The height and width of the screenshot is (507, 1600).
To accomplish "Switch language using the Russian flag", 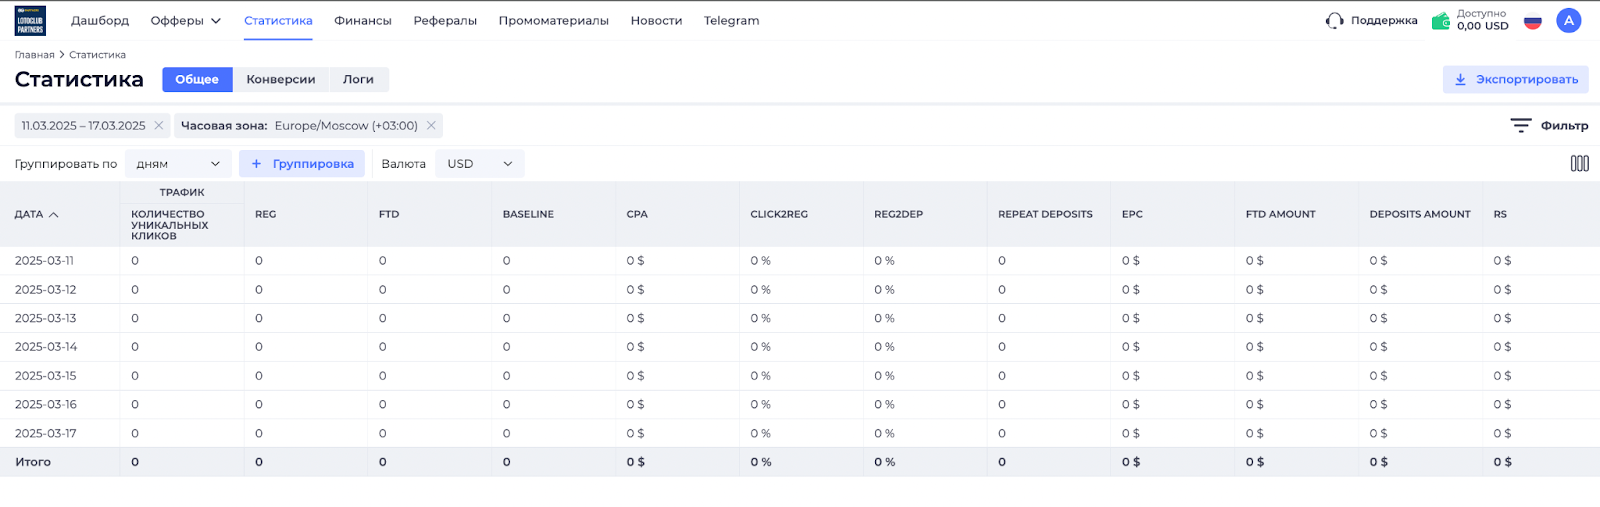I will (1532, 21).
